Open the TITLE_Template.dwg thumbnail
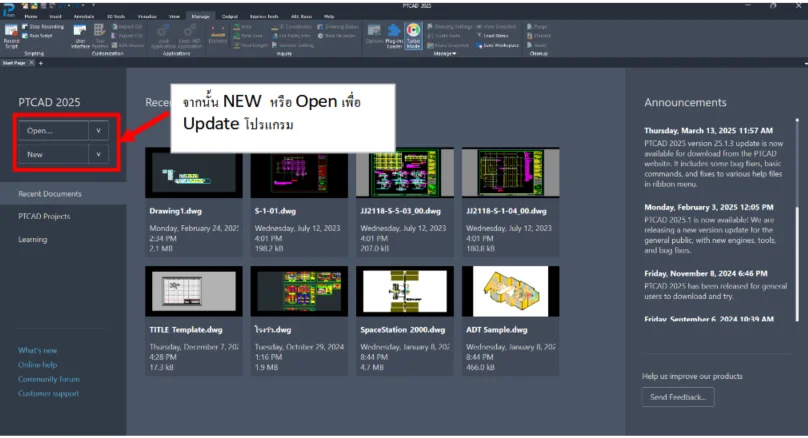 194,291
